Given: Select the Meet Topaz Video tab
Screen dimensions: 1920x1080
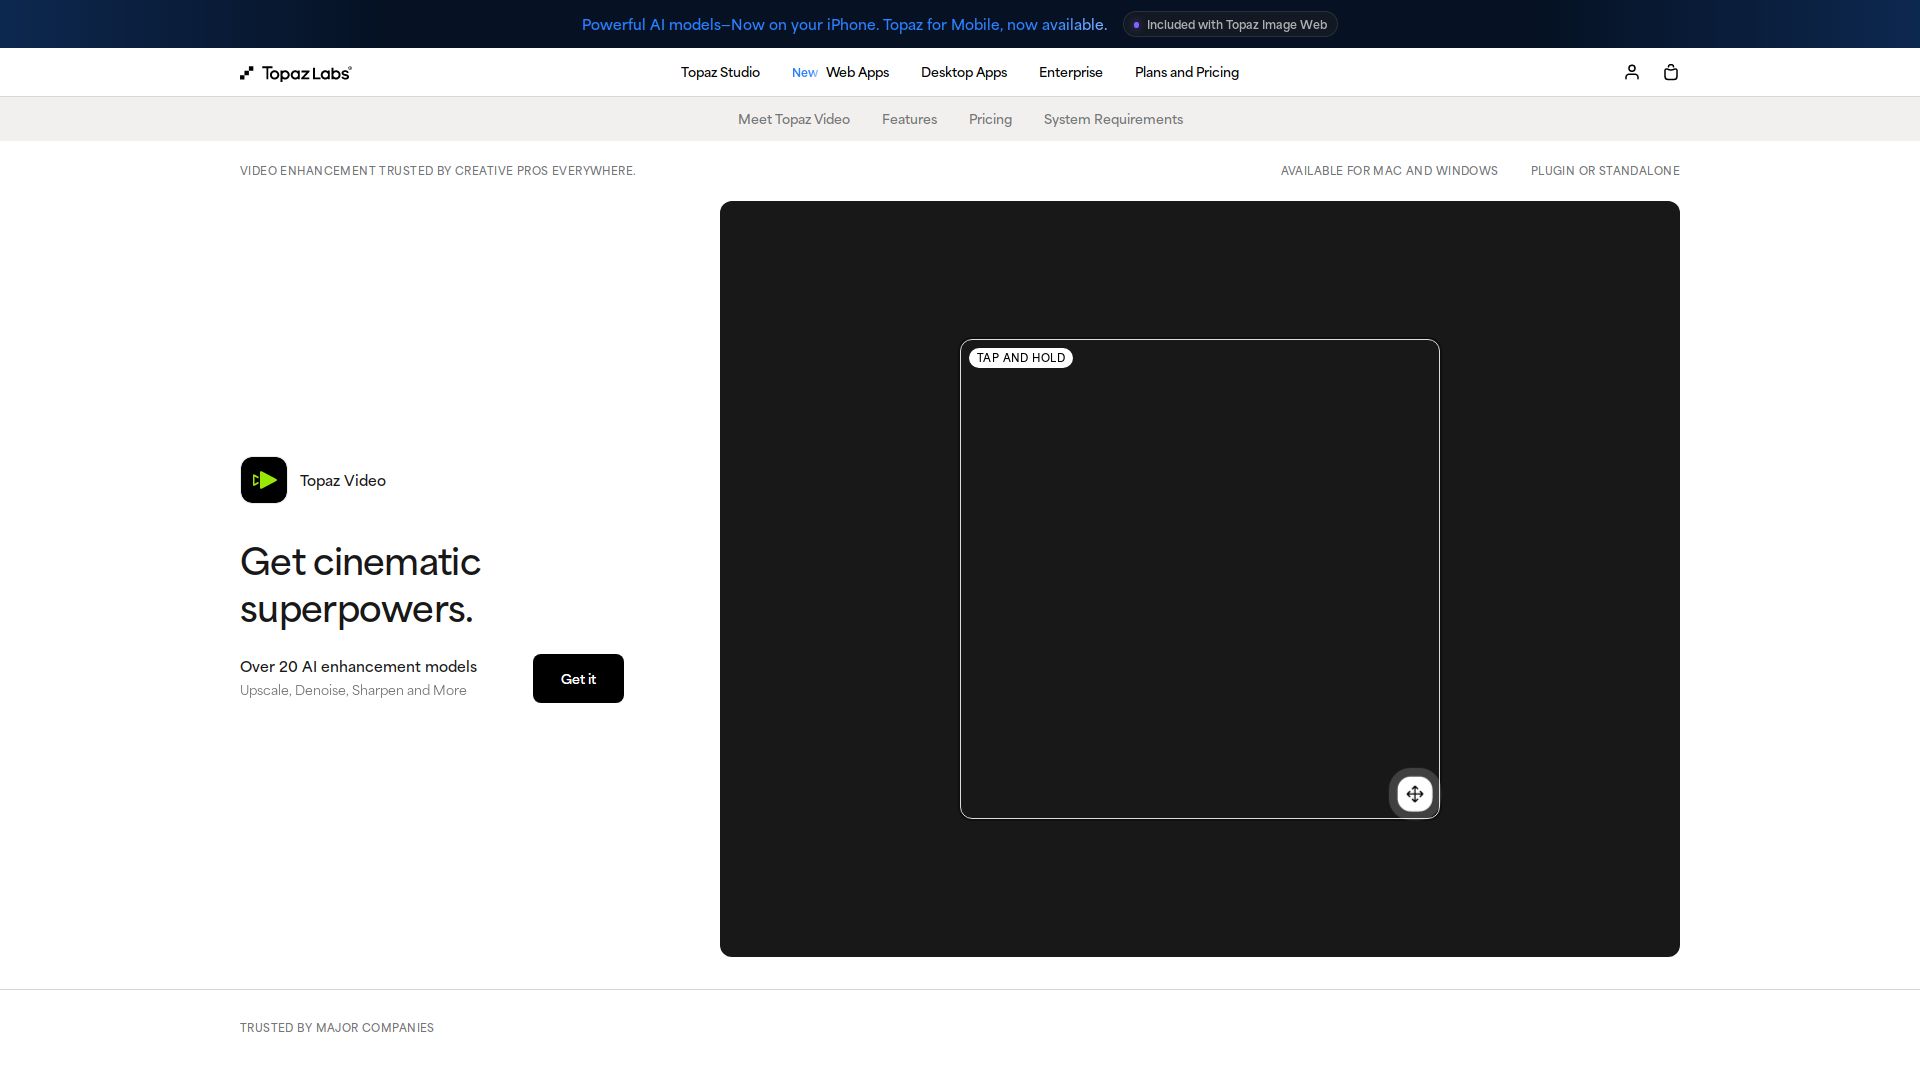Looking at the screenshot, I should [794, 119].
